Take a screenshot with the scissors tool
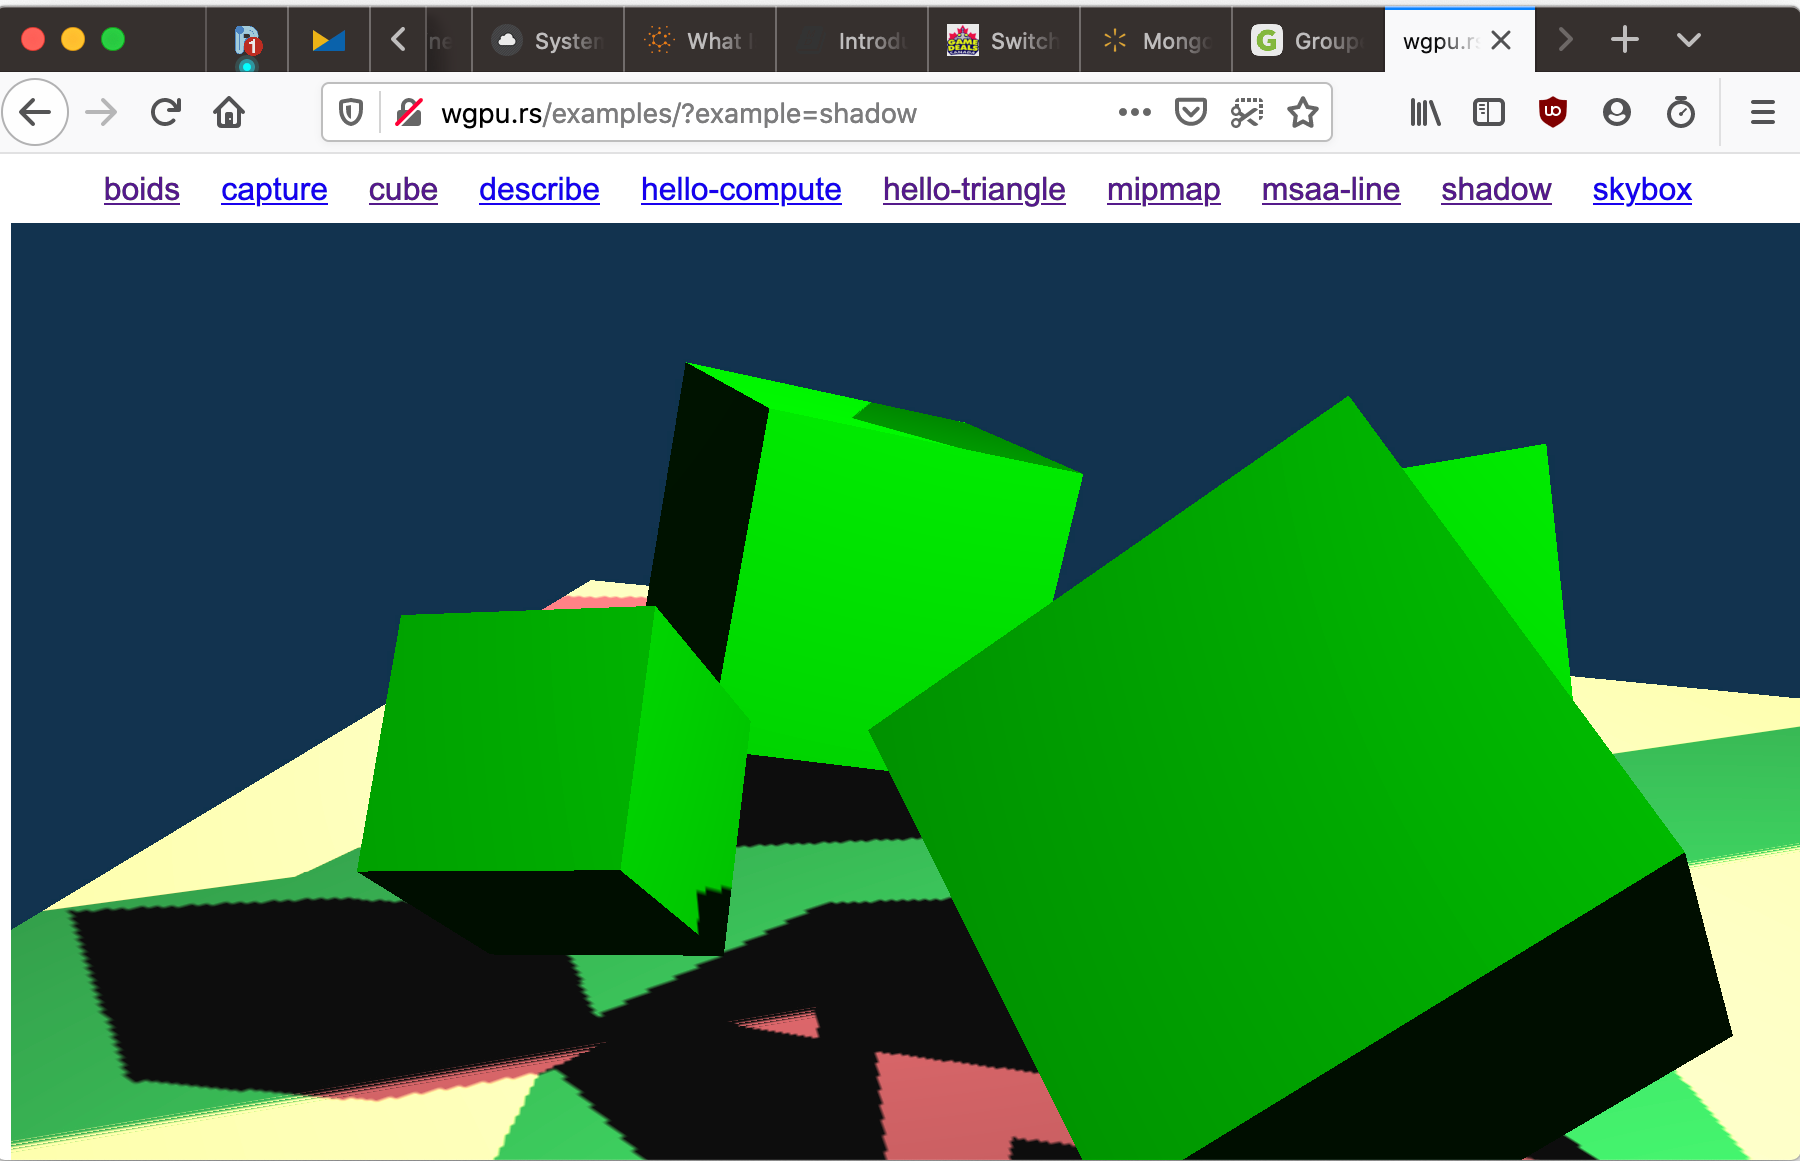1800x1161 pixels. (1246, 112)
